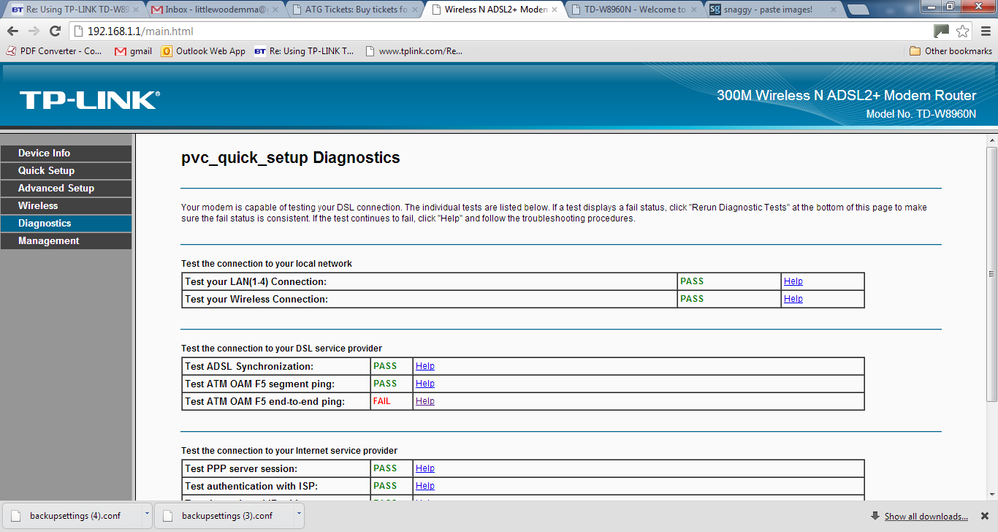This screenshot has height=532, width=998.
Task: Open the Re: Using TP-LINK T... bookmark
Action: point(304,51)
